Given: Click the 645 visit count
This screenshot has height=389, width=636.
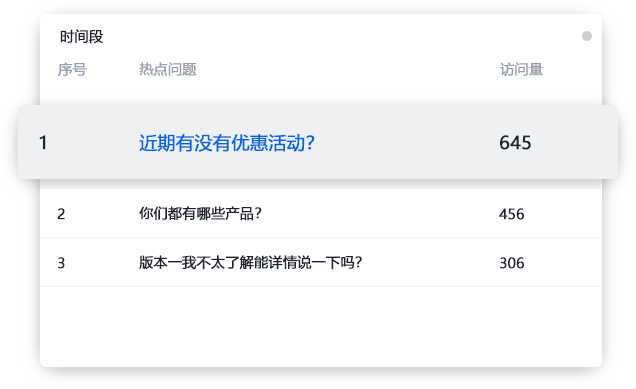Looking at the screenshot, I should pyautogui.click(x=515, y=143).
